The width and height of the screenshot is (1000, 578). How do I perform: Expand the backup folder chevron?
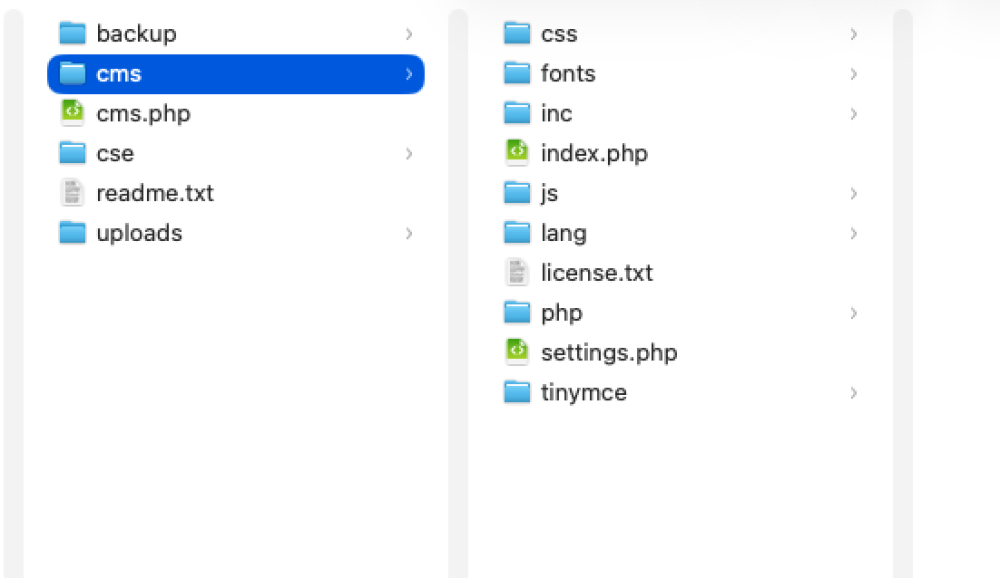pos(409,34)
